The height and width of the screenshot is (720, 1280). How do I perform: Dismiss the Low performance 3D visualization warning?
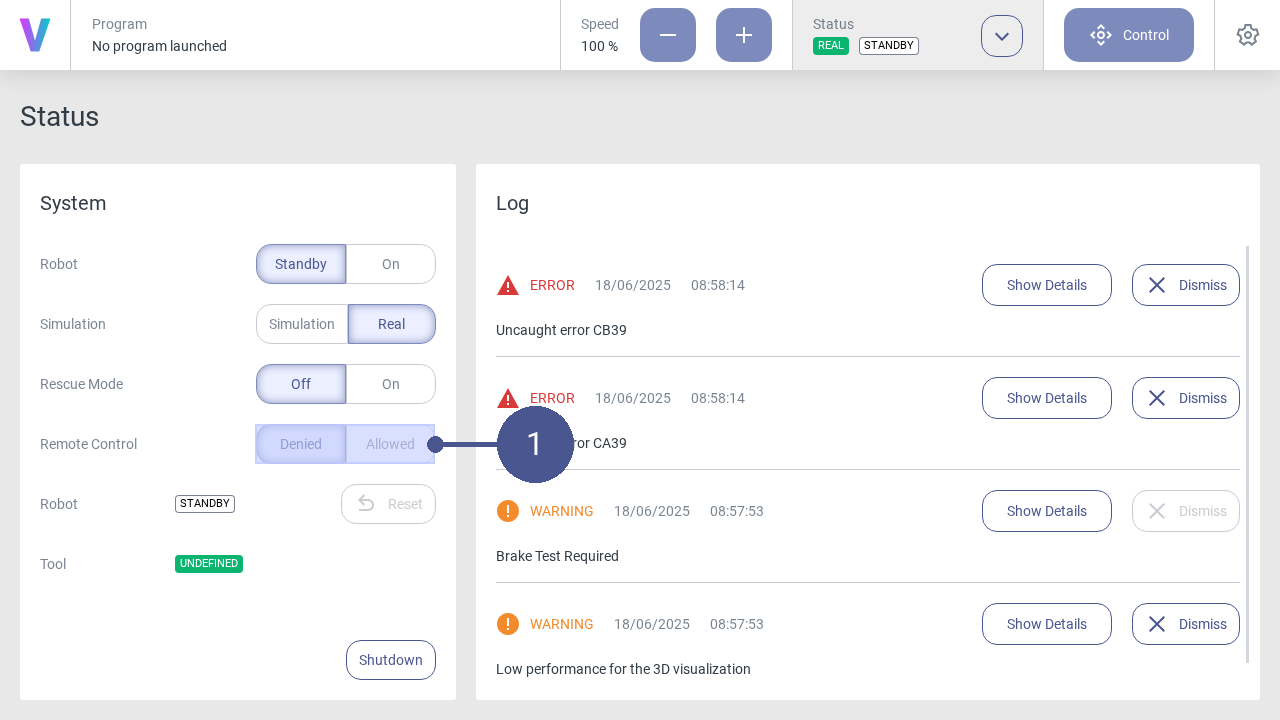pos(1185,624)
